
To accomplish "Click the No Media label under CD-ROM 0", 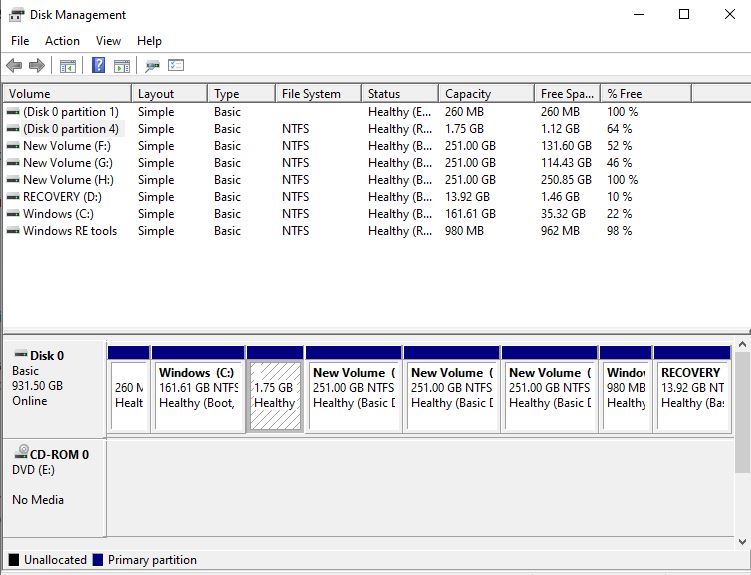I will pos(38,499).
